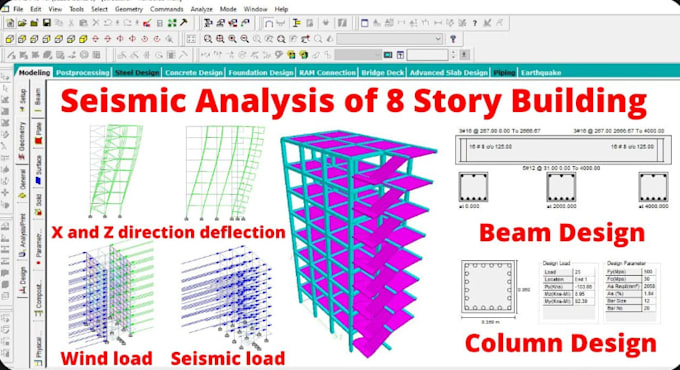Click the yellow I-beam section icon
680x370 pixels.
tap(296, 23)
